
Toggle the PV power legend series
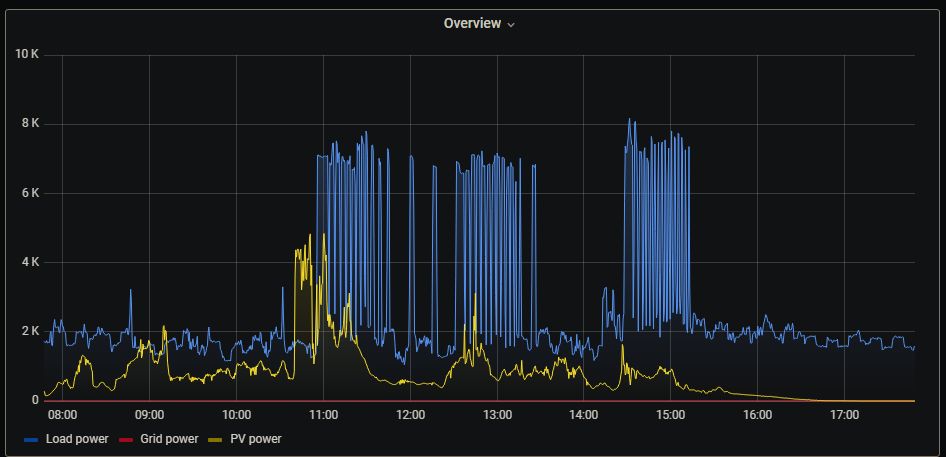[255, 439]
